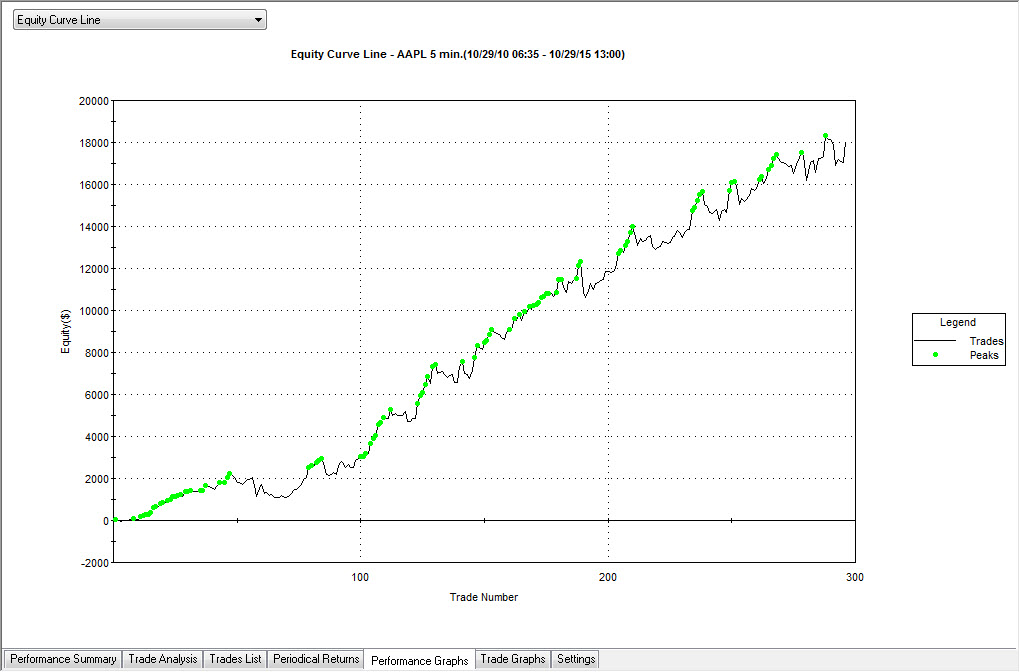The height and width of the screenshot is (672, 1020).
Task: Select the Trade Number axis label
Action: pyautogui.click(x=484, y=597)
